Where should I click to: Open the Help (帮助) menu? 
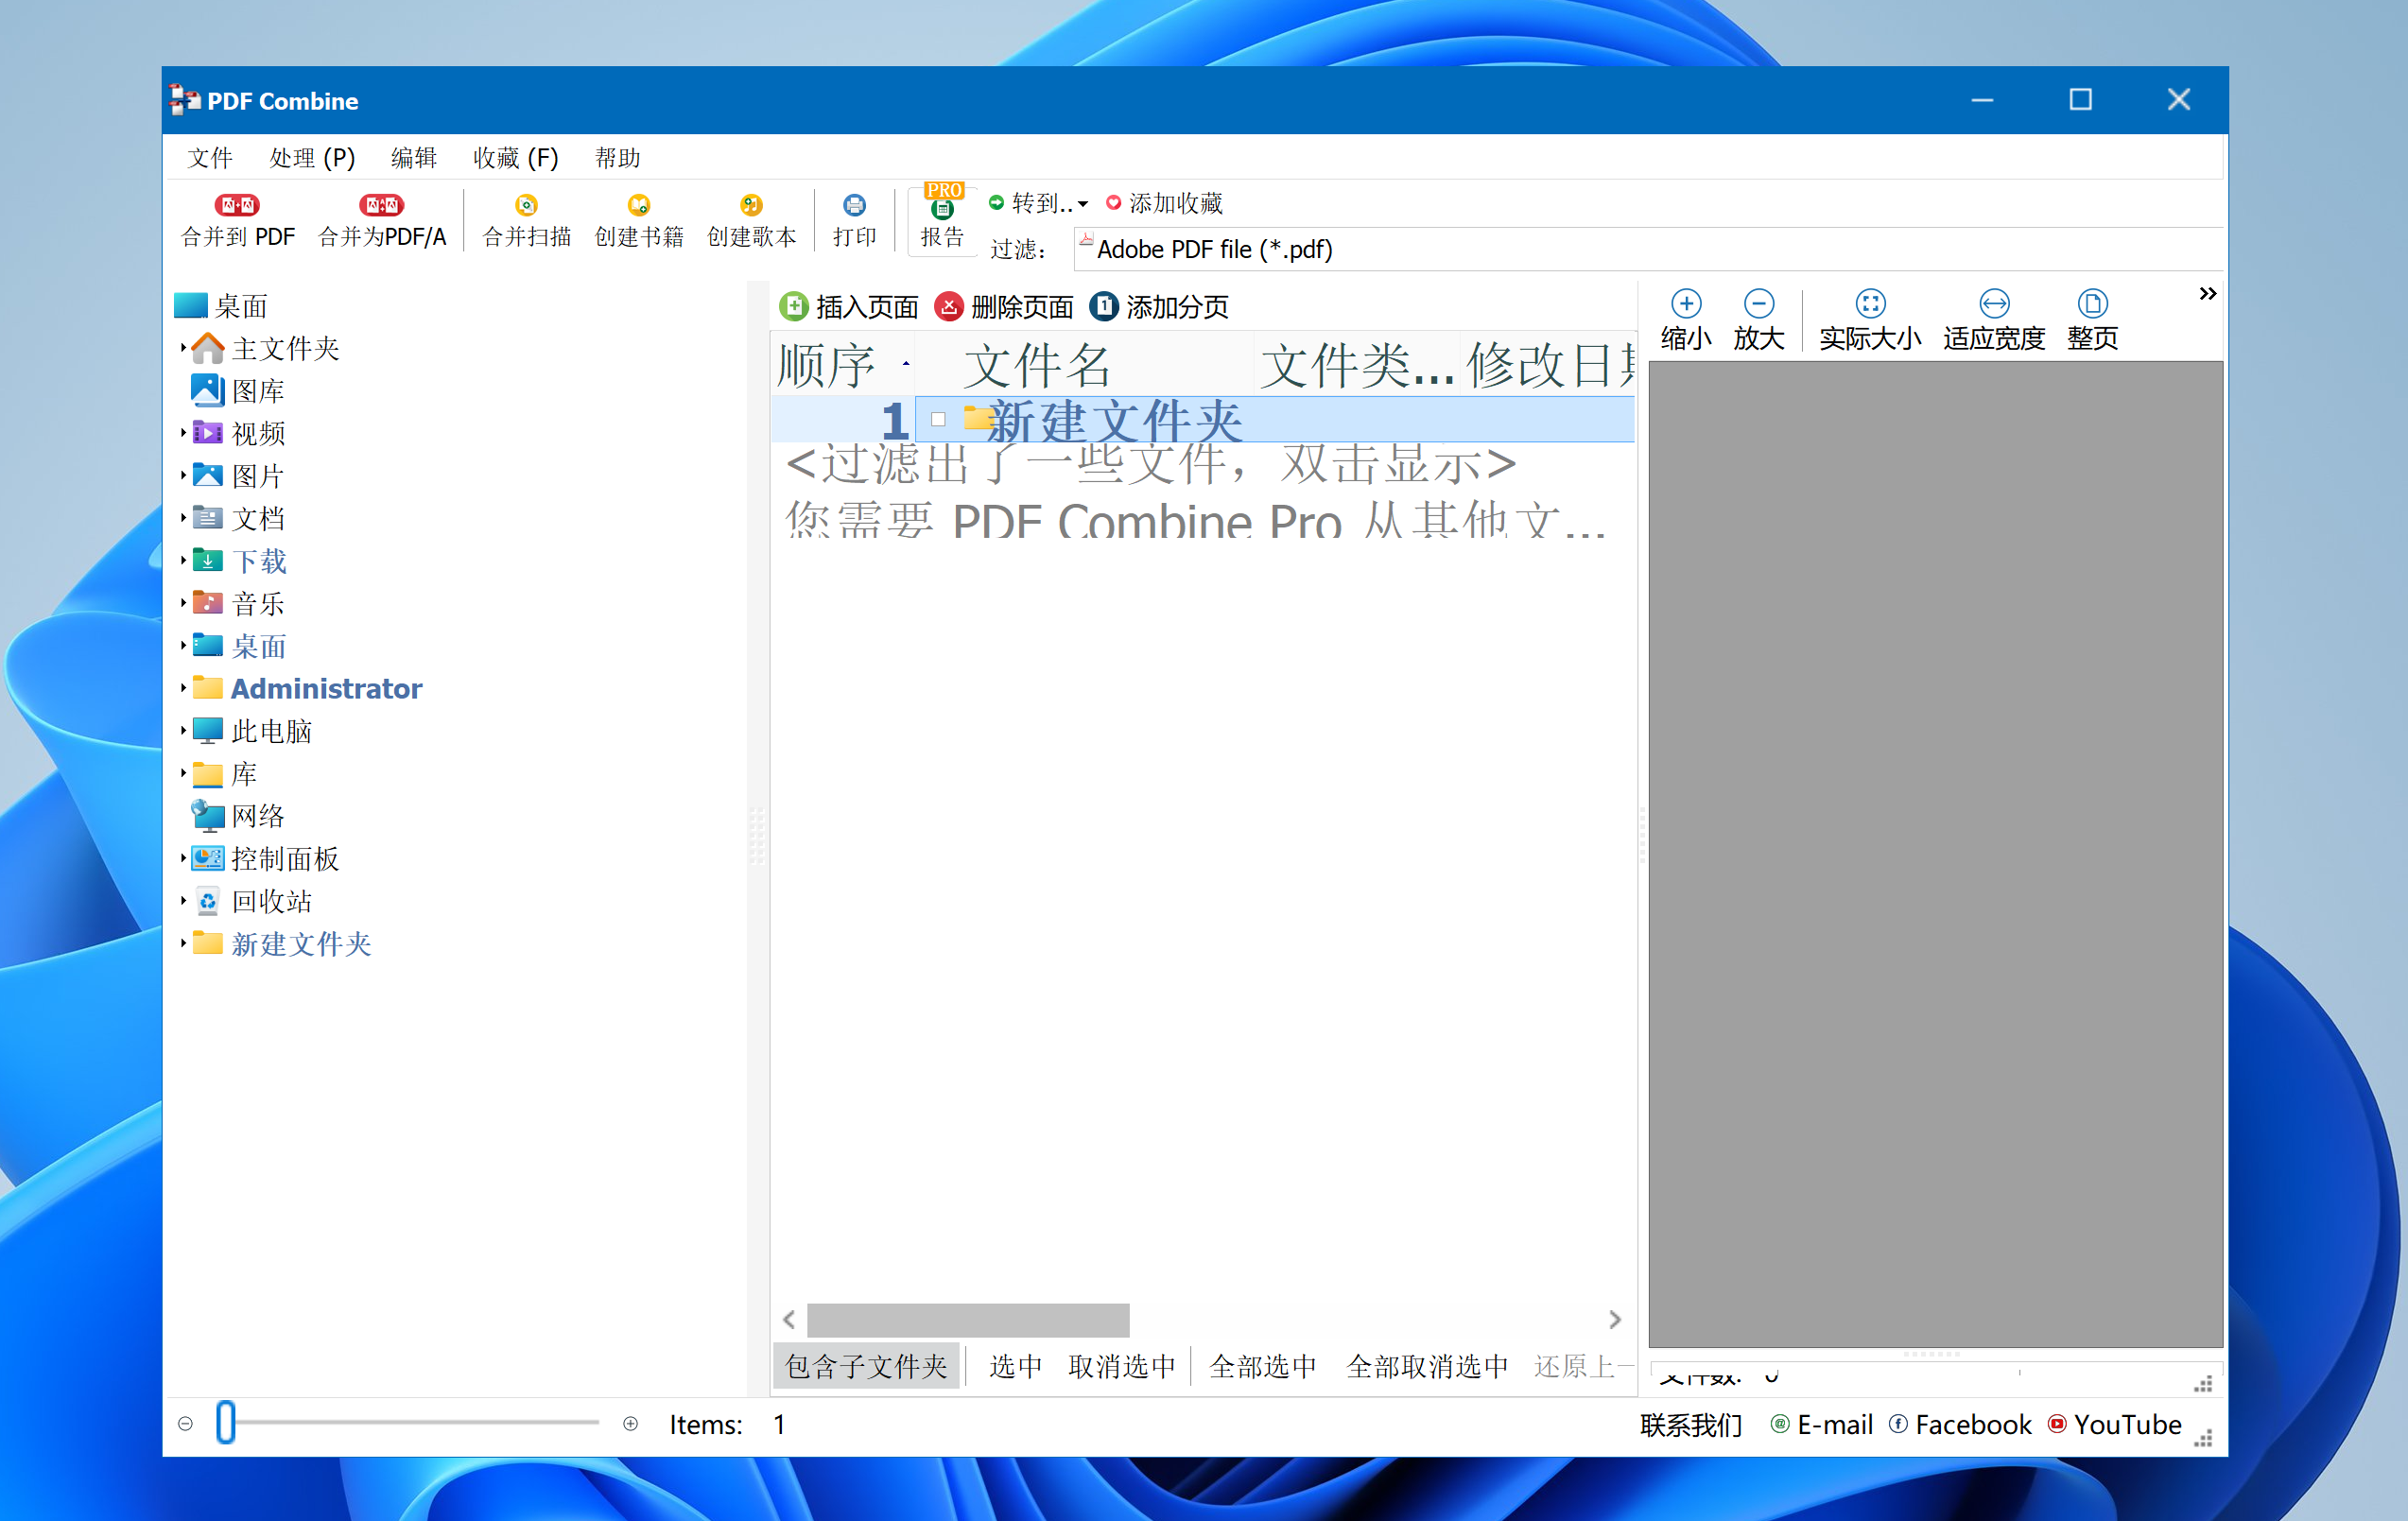click(x=617, y=158)
